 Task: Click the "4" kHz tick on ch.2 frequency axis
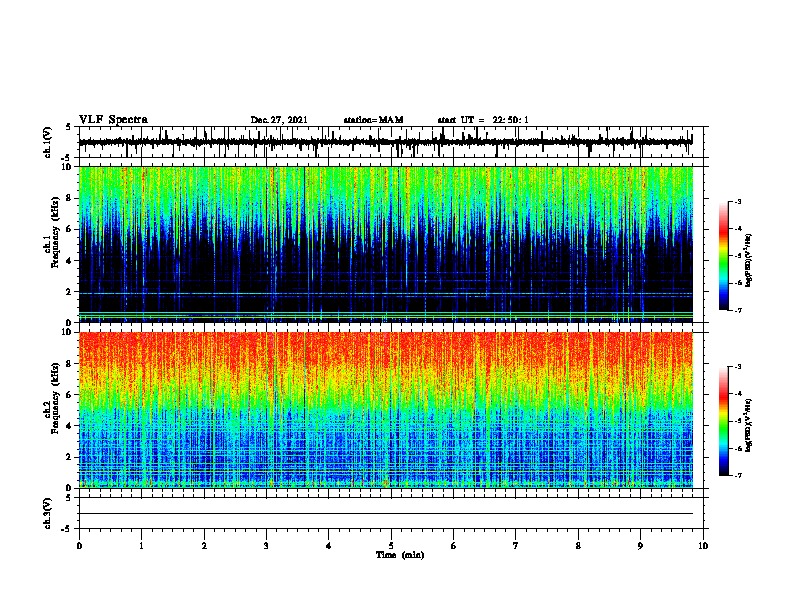tap(70, 426)
